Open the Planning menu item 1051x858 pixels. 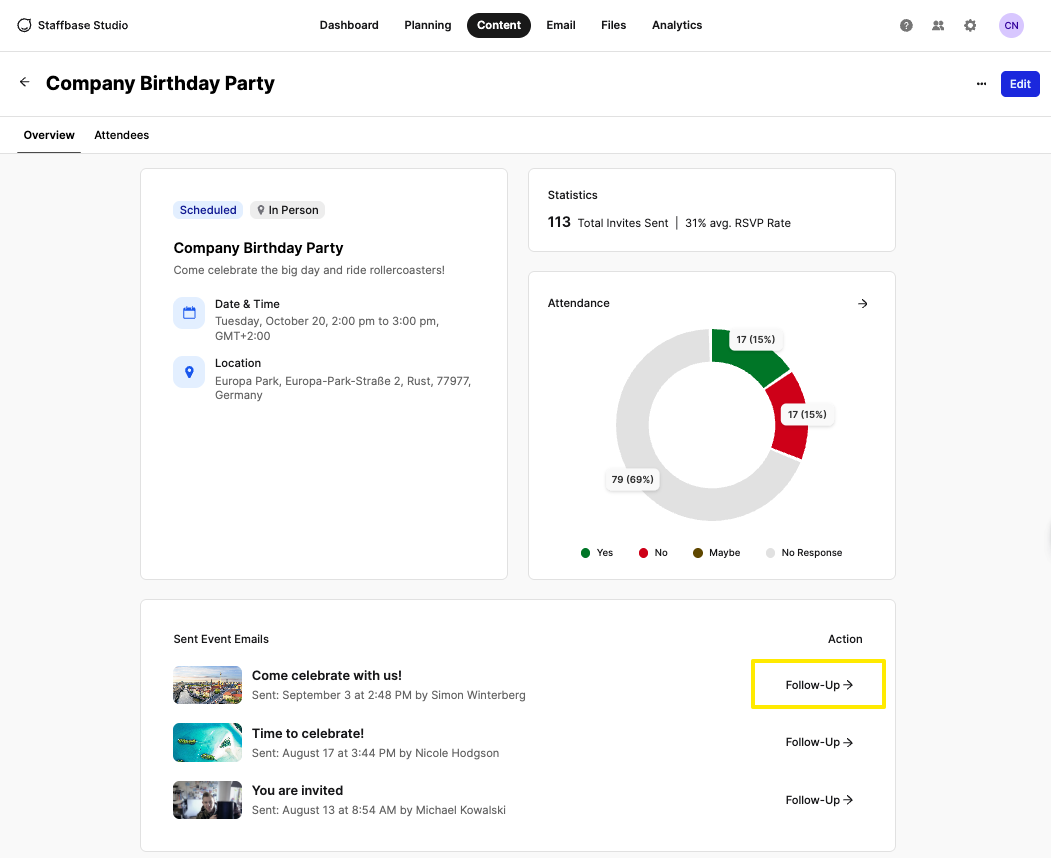[428, 25]
